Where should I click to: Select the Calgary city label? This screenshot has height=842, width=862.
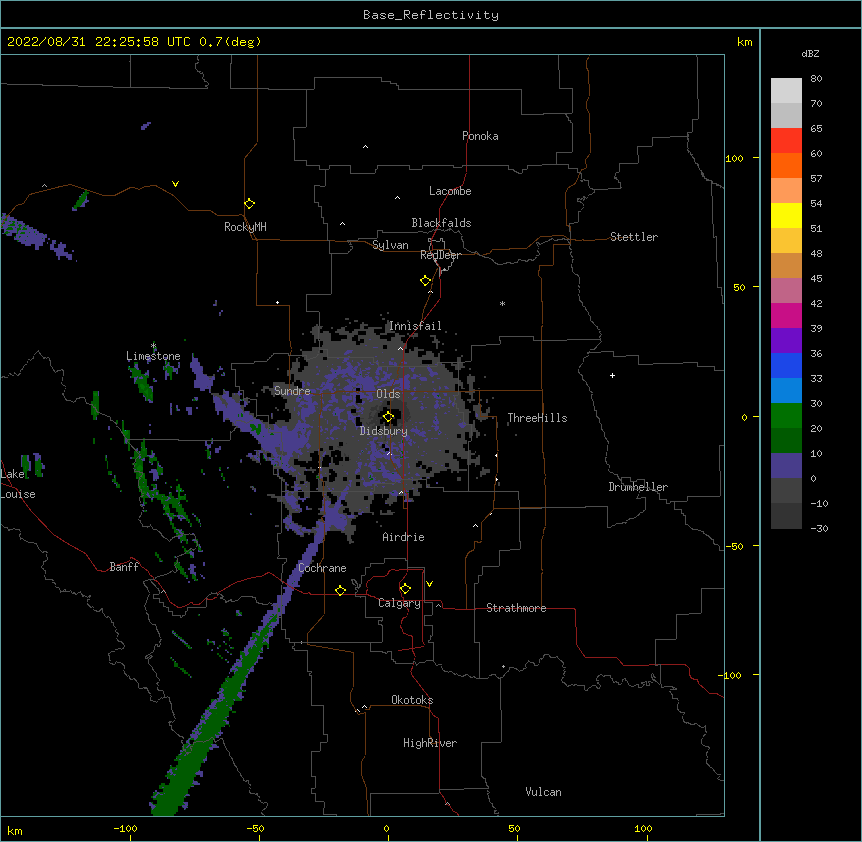pos(399,603)
